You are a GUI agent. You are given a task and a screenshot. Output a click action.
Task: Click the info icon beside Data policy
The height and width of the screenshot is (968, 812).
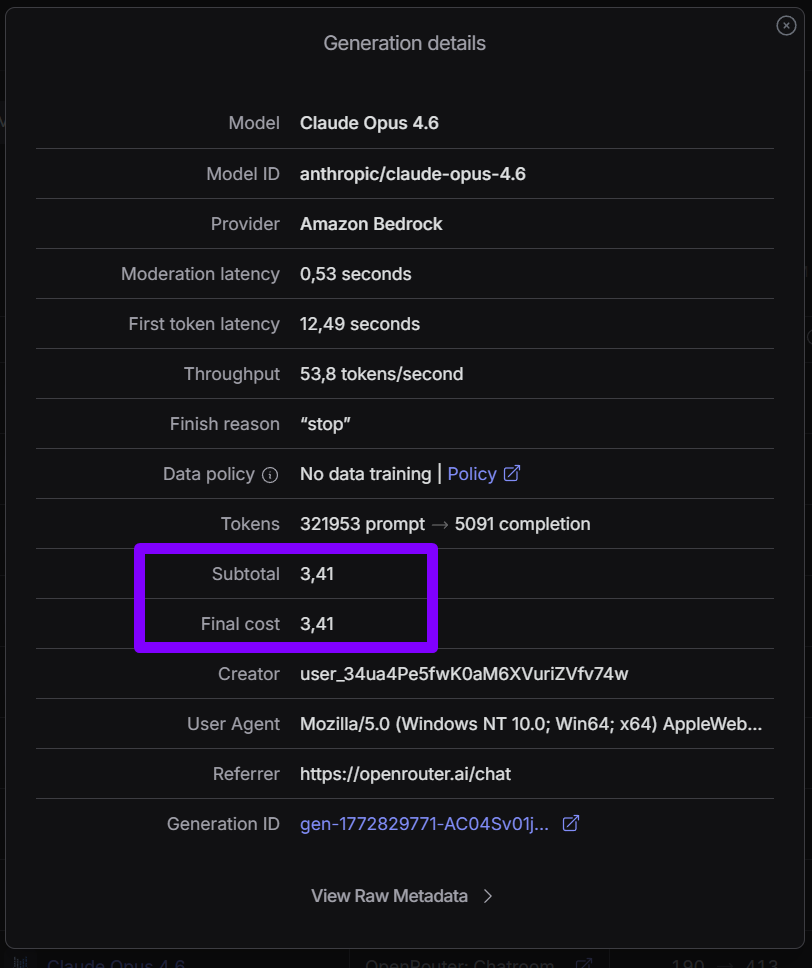269,475
